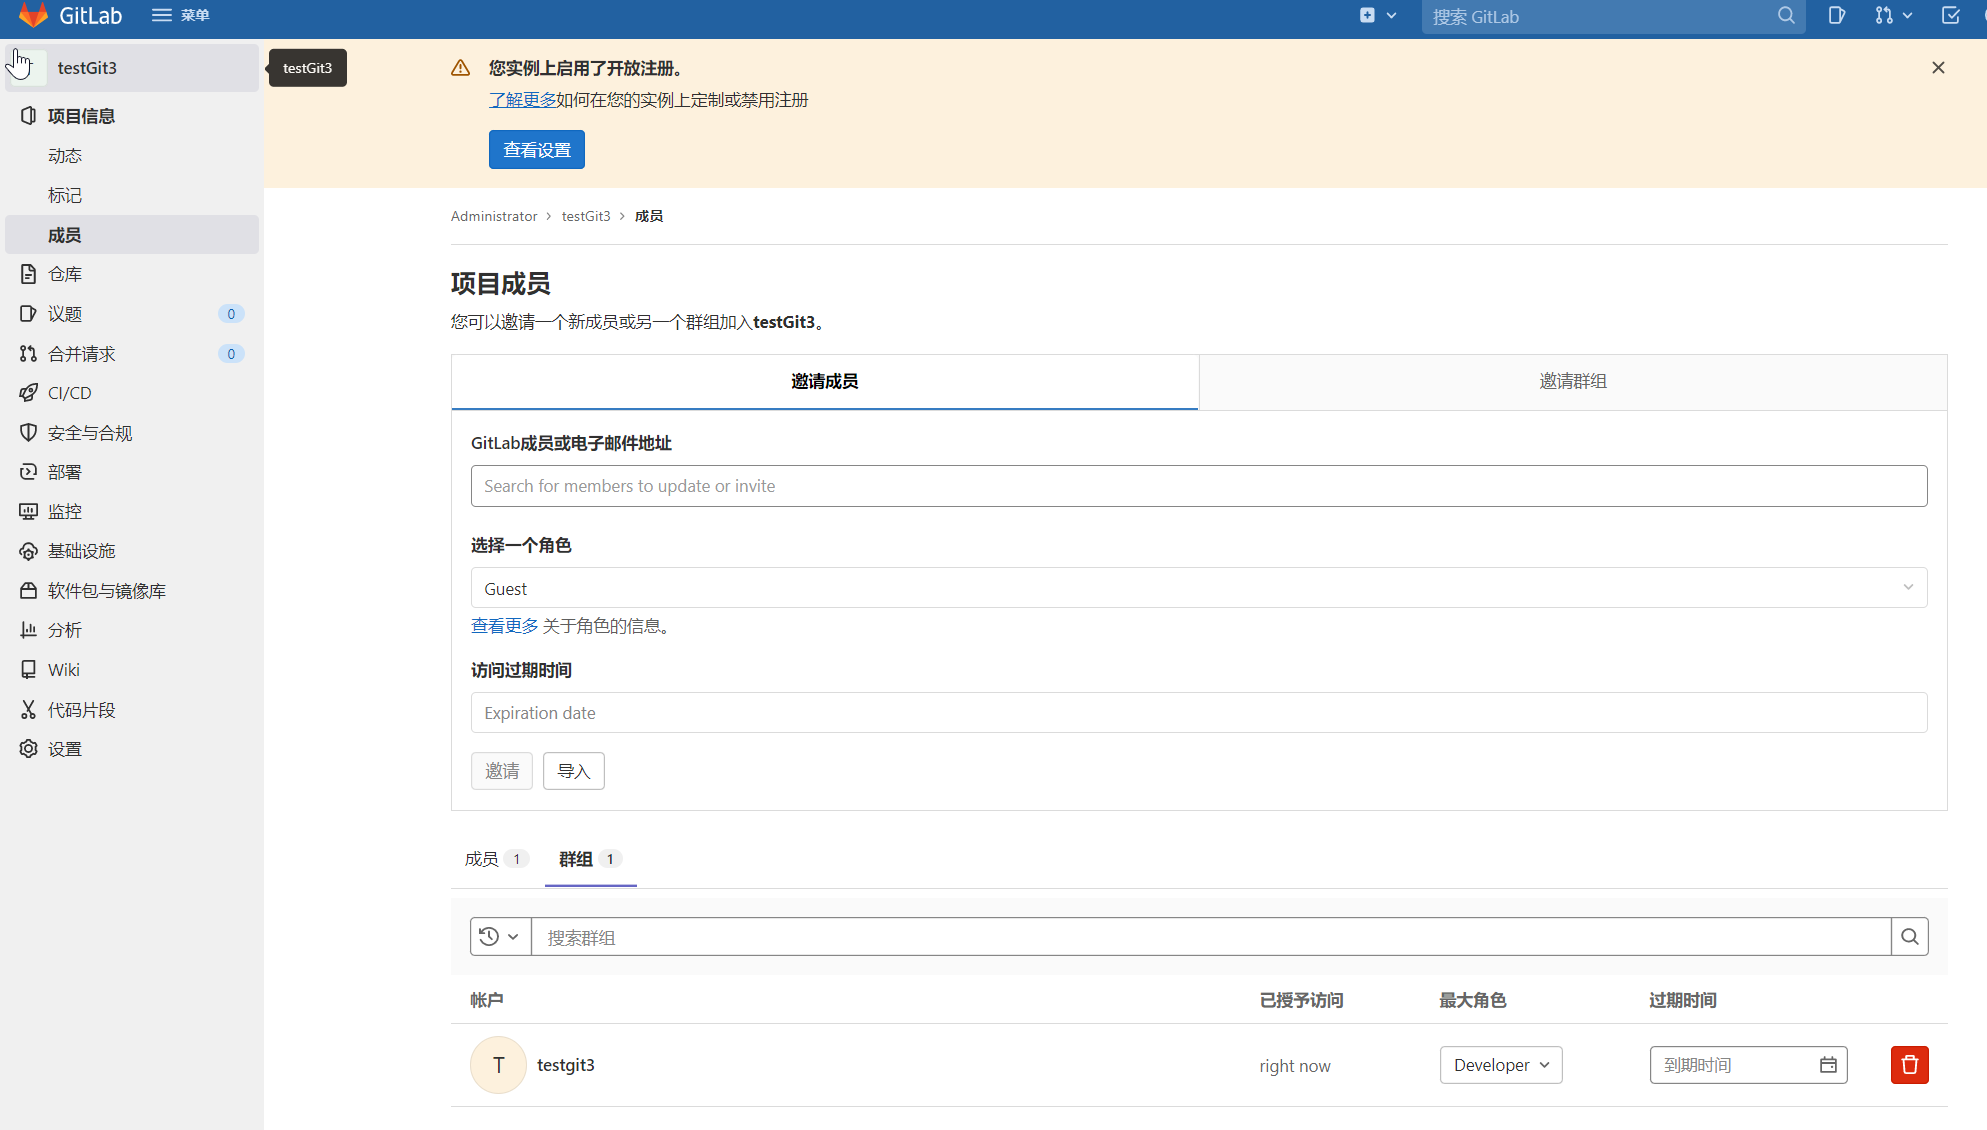This screenshot has width=1987, height=1130.
Task: Click the 软件包与镜像库 package icon
Action: 28,591
